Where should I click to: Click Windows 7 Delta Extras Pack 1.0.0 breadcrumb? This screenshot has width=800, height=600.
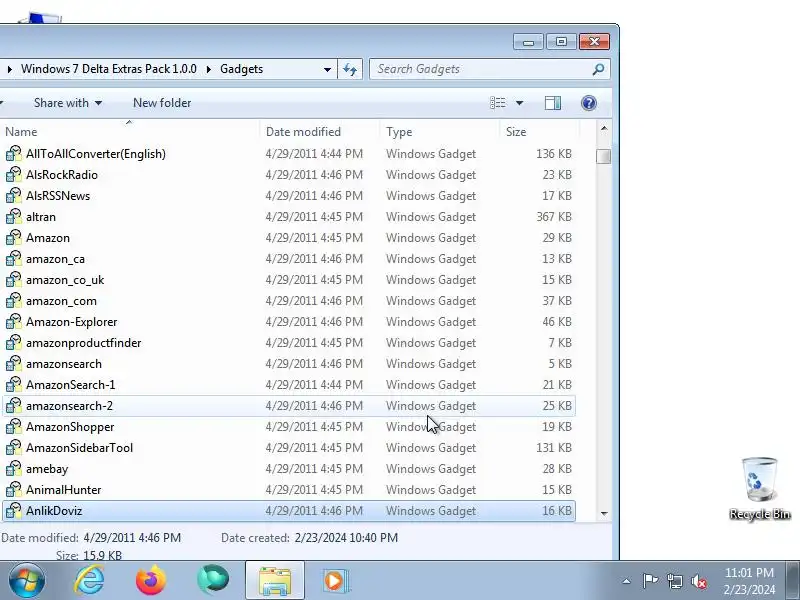pos(109,69)
